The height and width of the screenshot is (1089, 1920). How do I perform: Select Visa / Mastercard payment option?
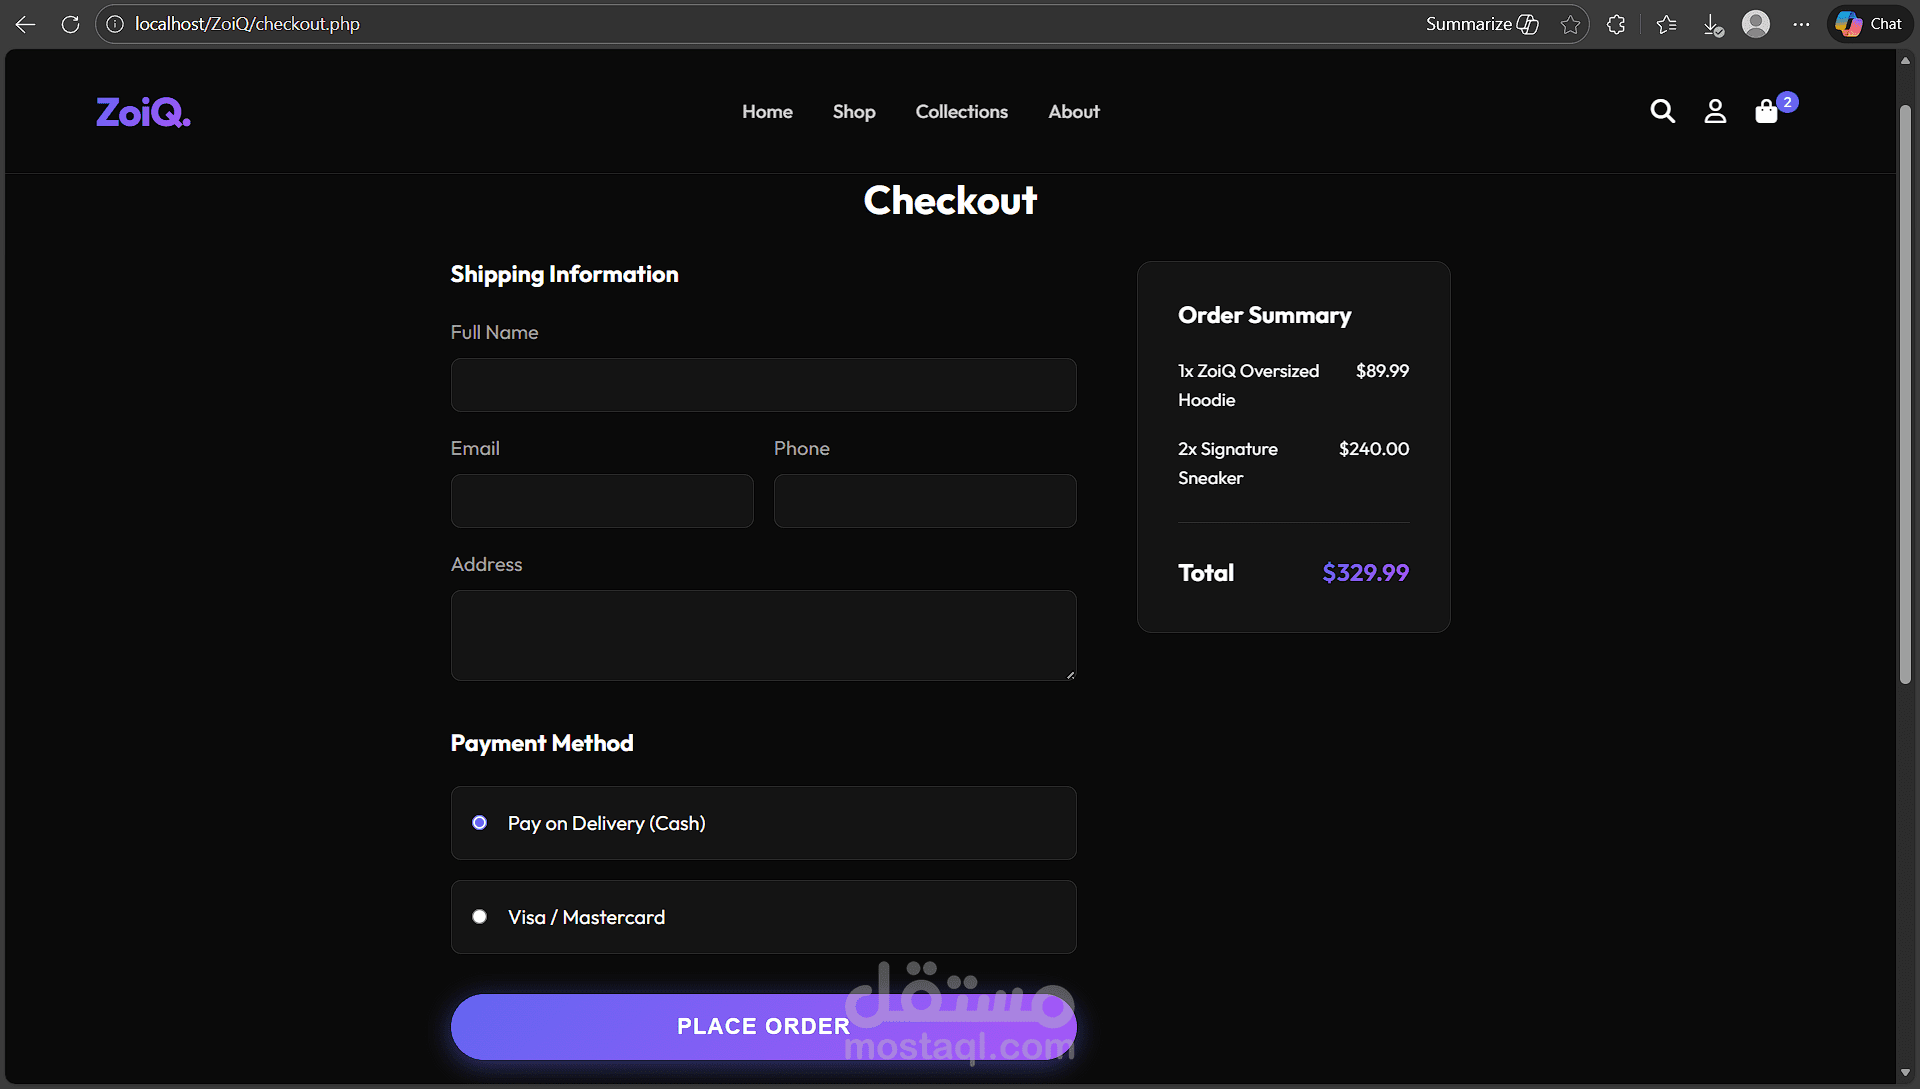(480, 917)
